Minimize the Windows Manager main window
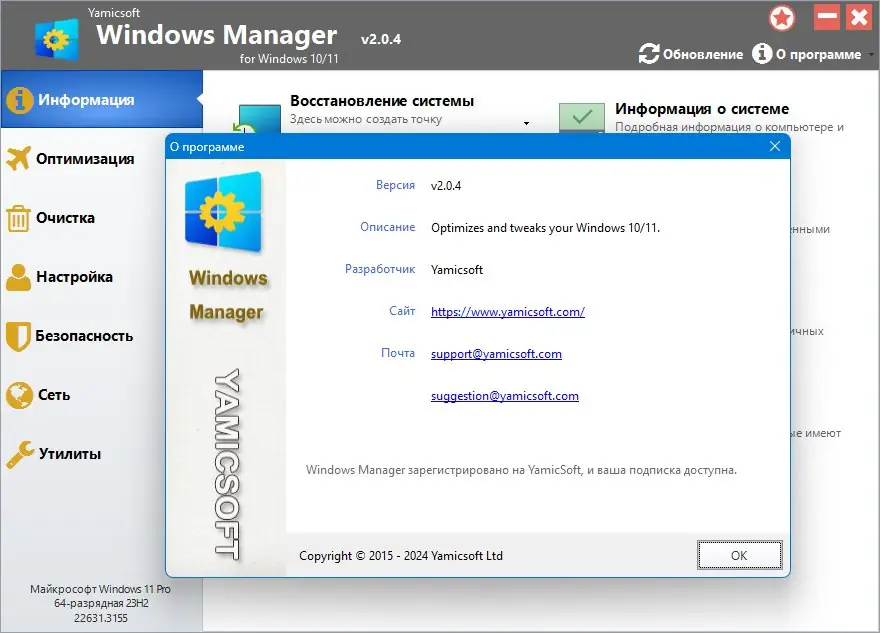This screenshot has width=880, height=633. click(826, 17)
